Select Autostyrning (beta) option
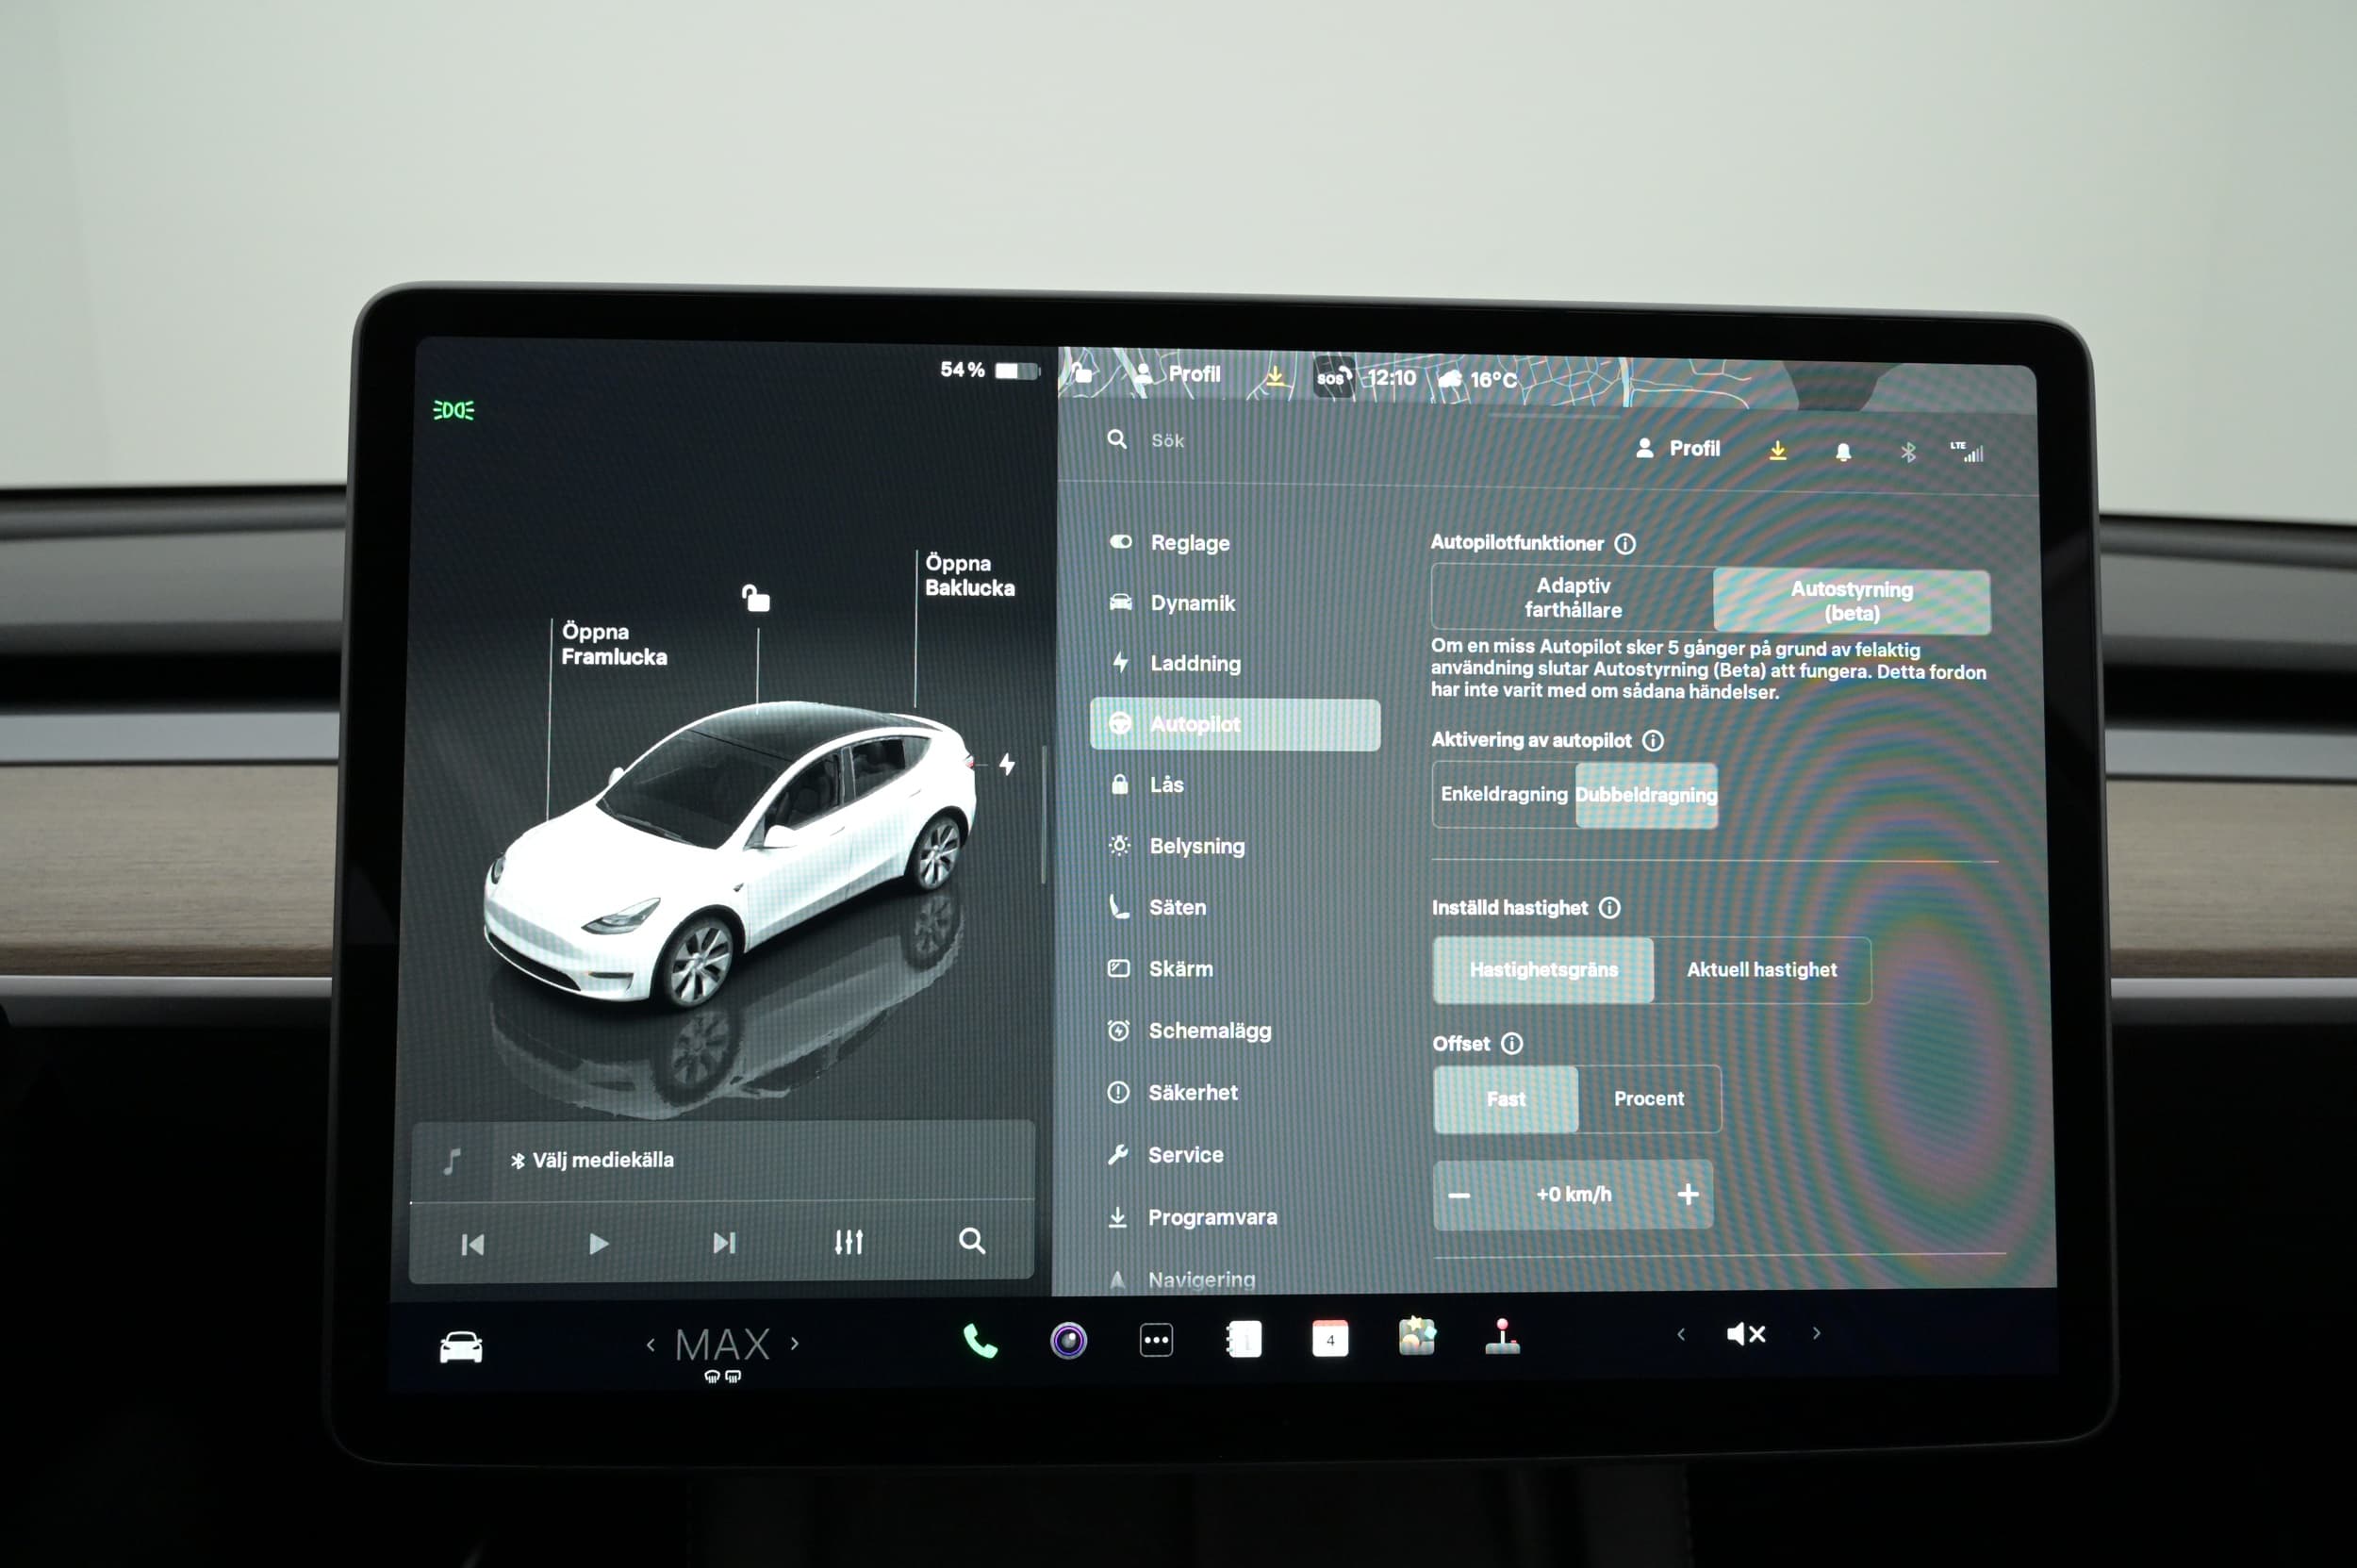This screenshot has width=2357, height=1568. click(x=1851, y=601)
